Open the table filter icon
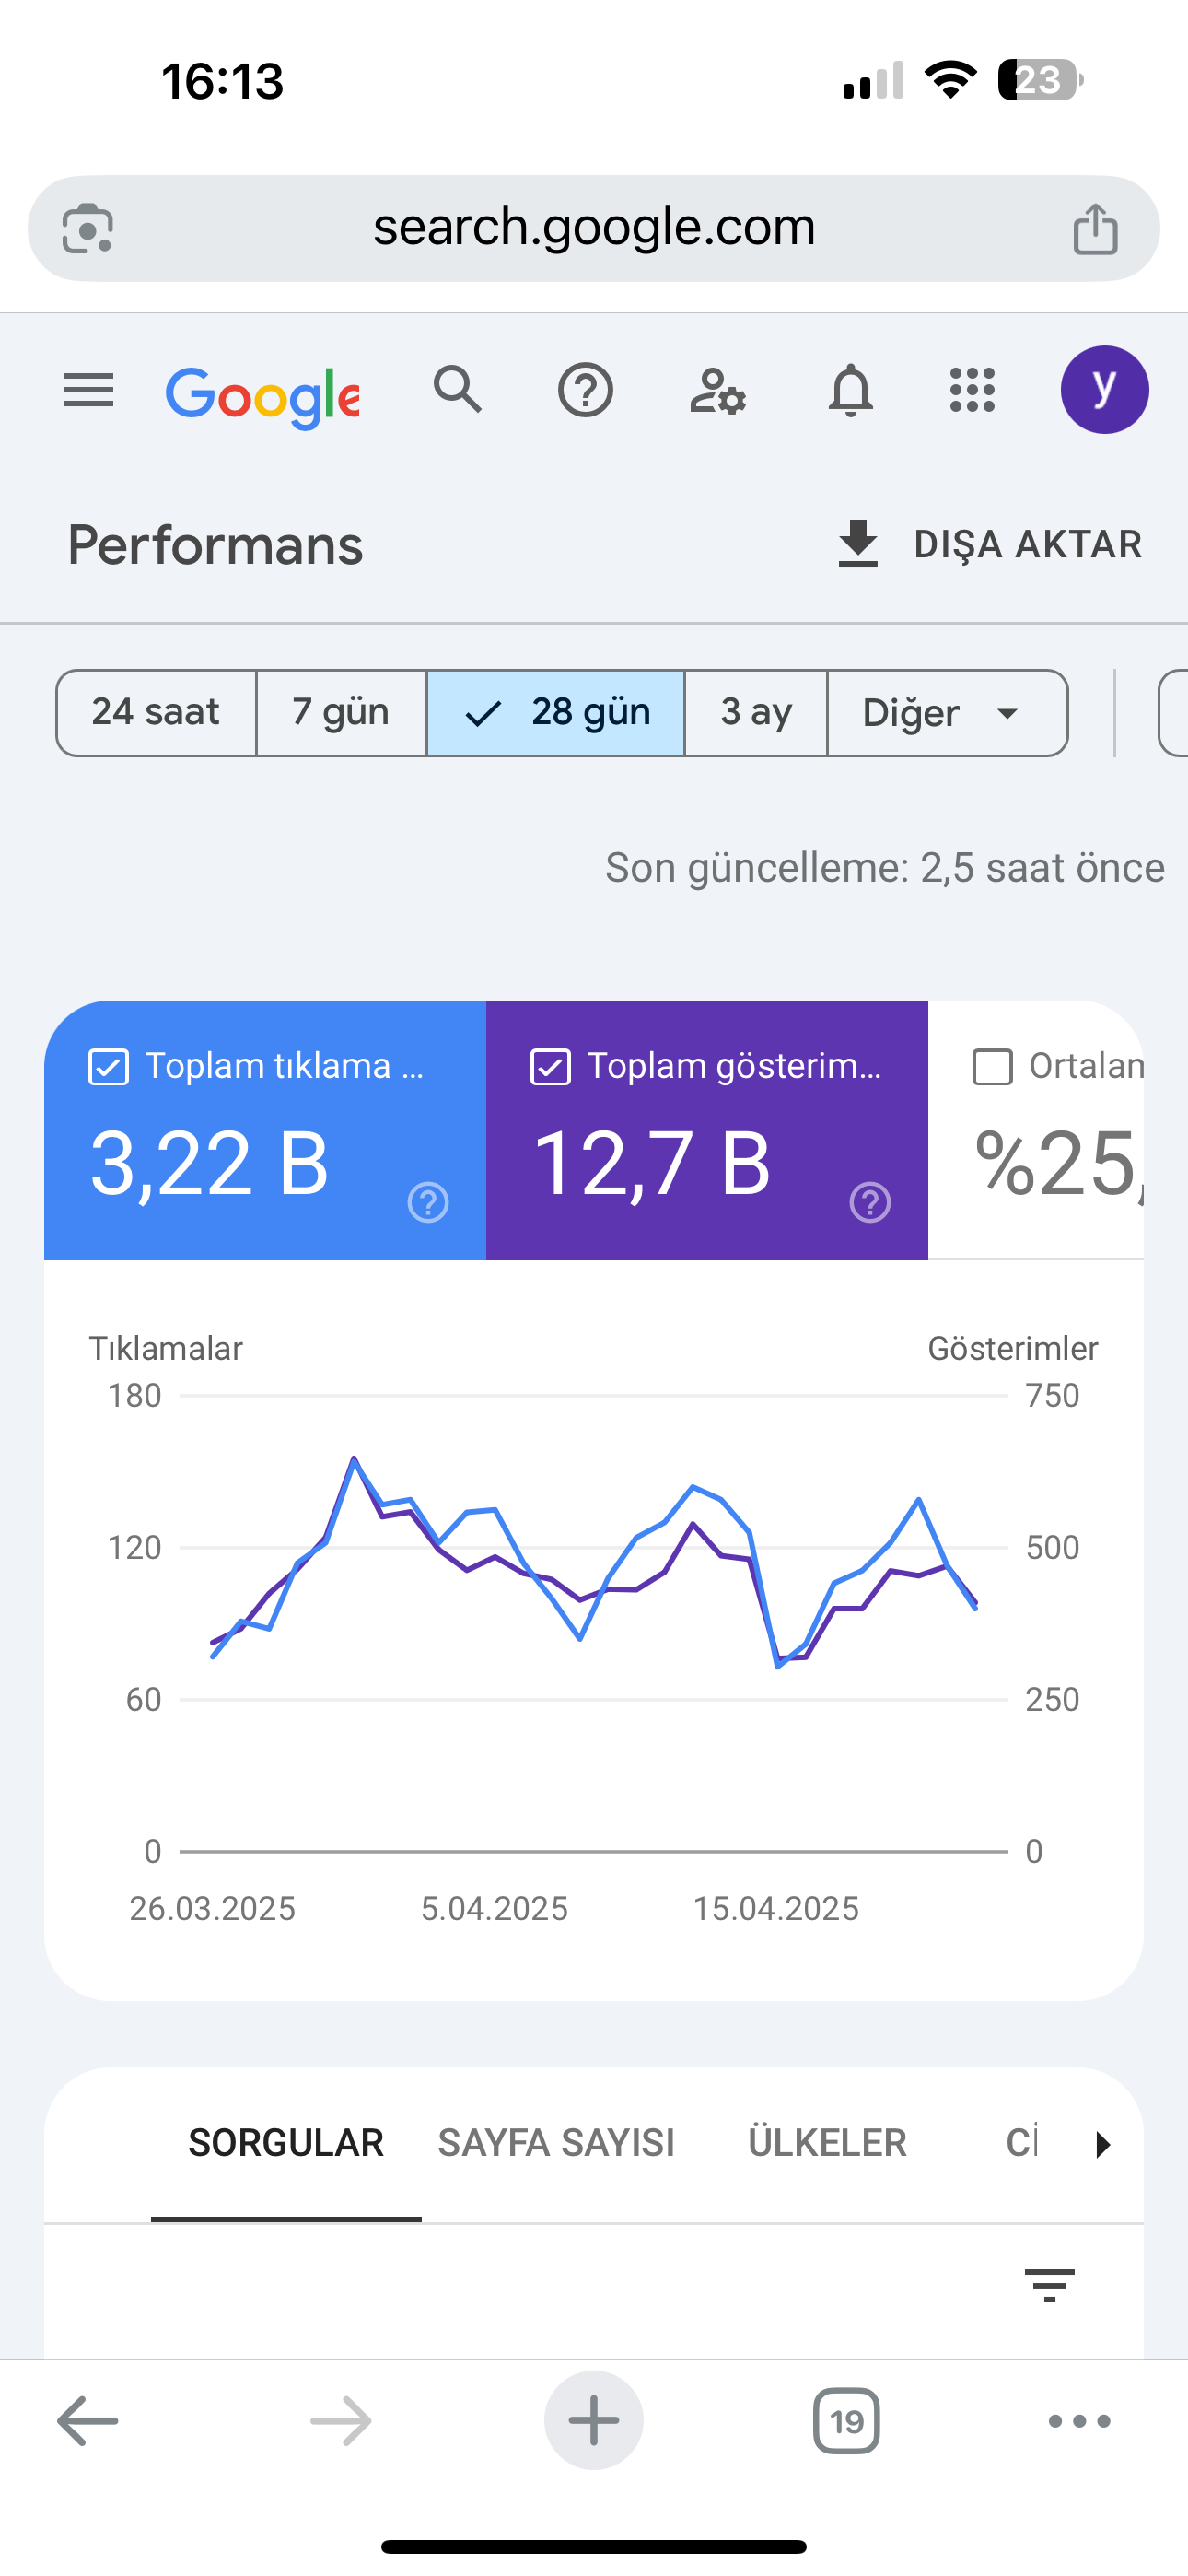1188x2576 pixels. point(1049,2285)
